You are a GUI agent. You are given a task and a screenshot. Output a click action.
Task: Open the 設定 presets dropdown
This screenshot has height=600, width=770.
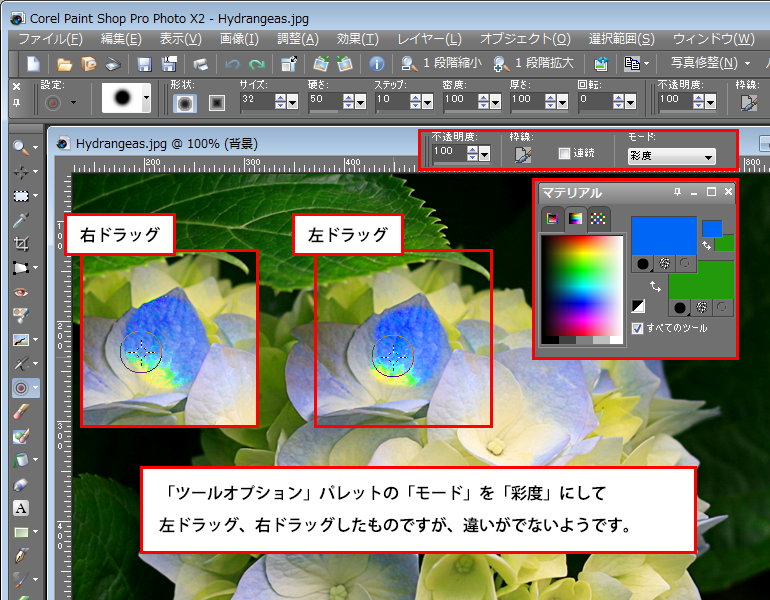[73, 103]
